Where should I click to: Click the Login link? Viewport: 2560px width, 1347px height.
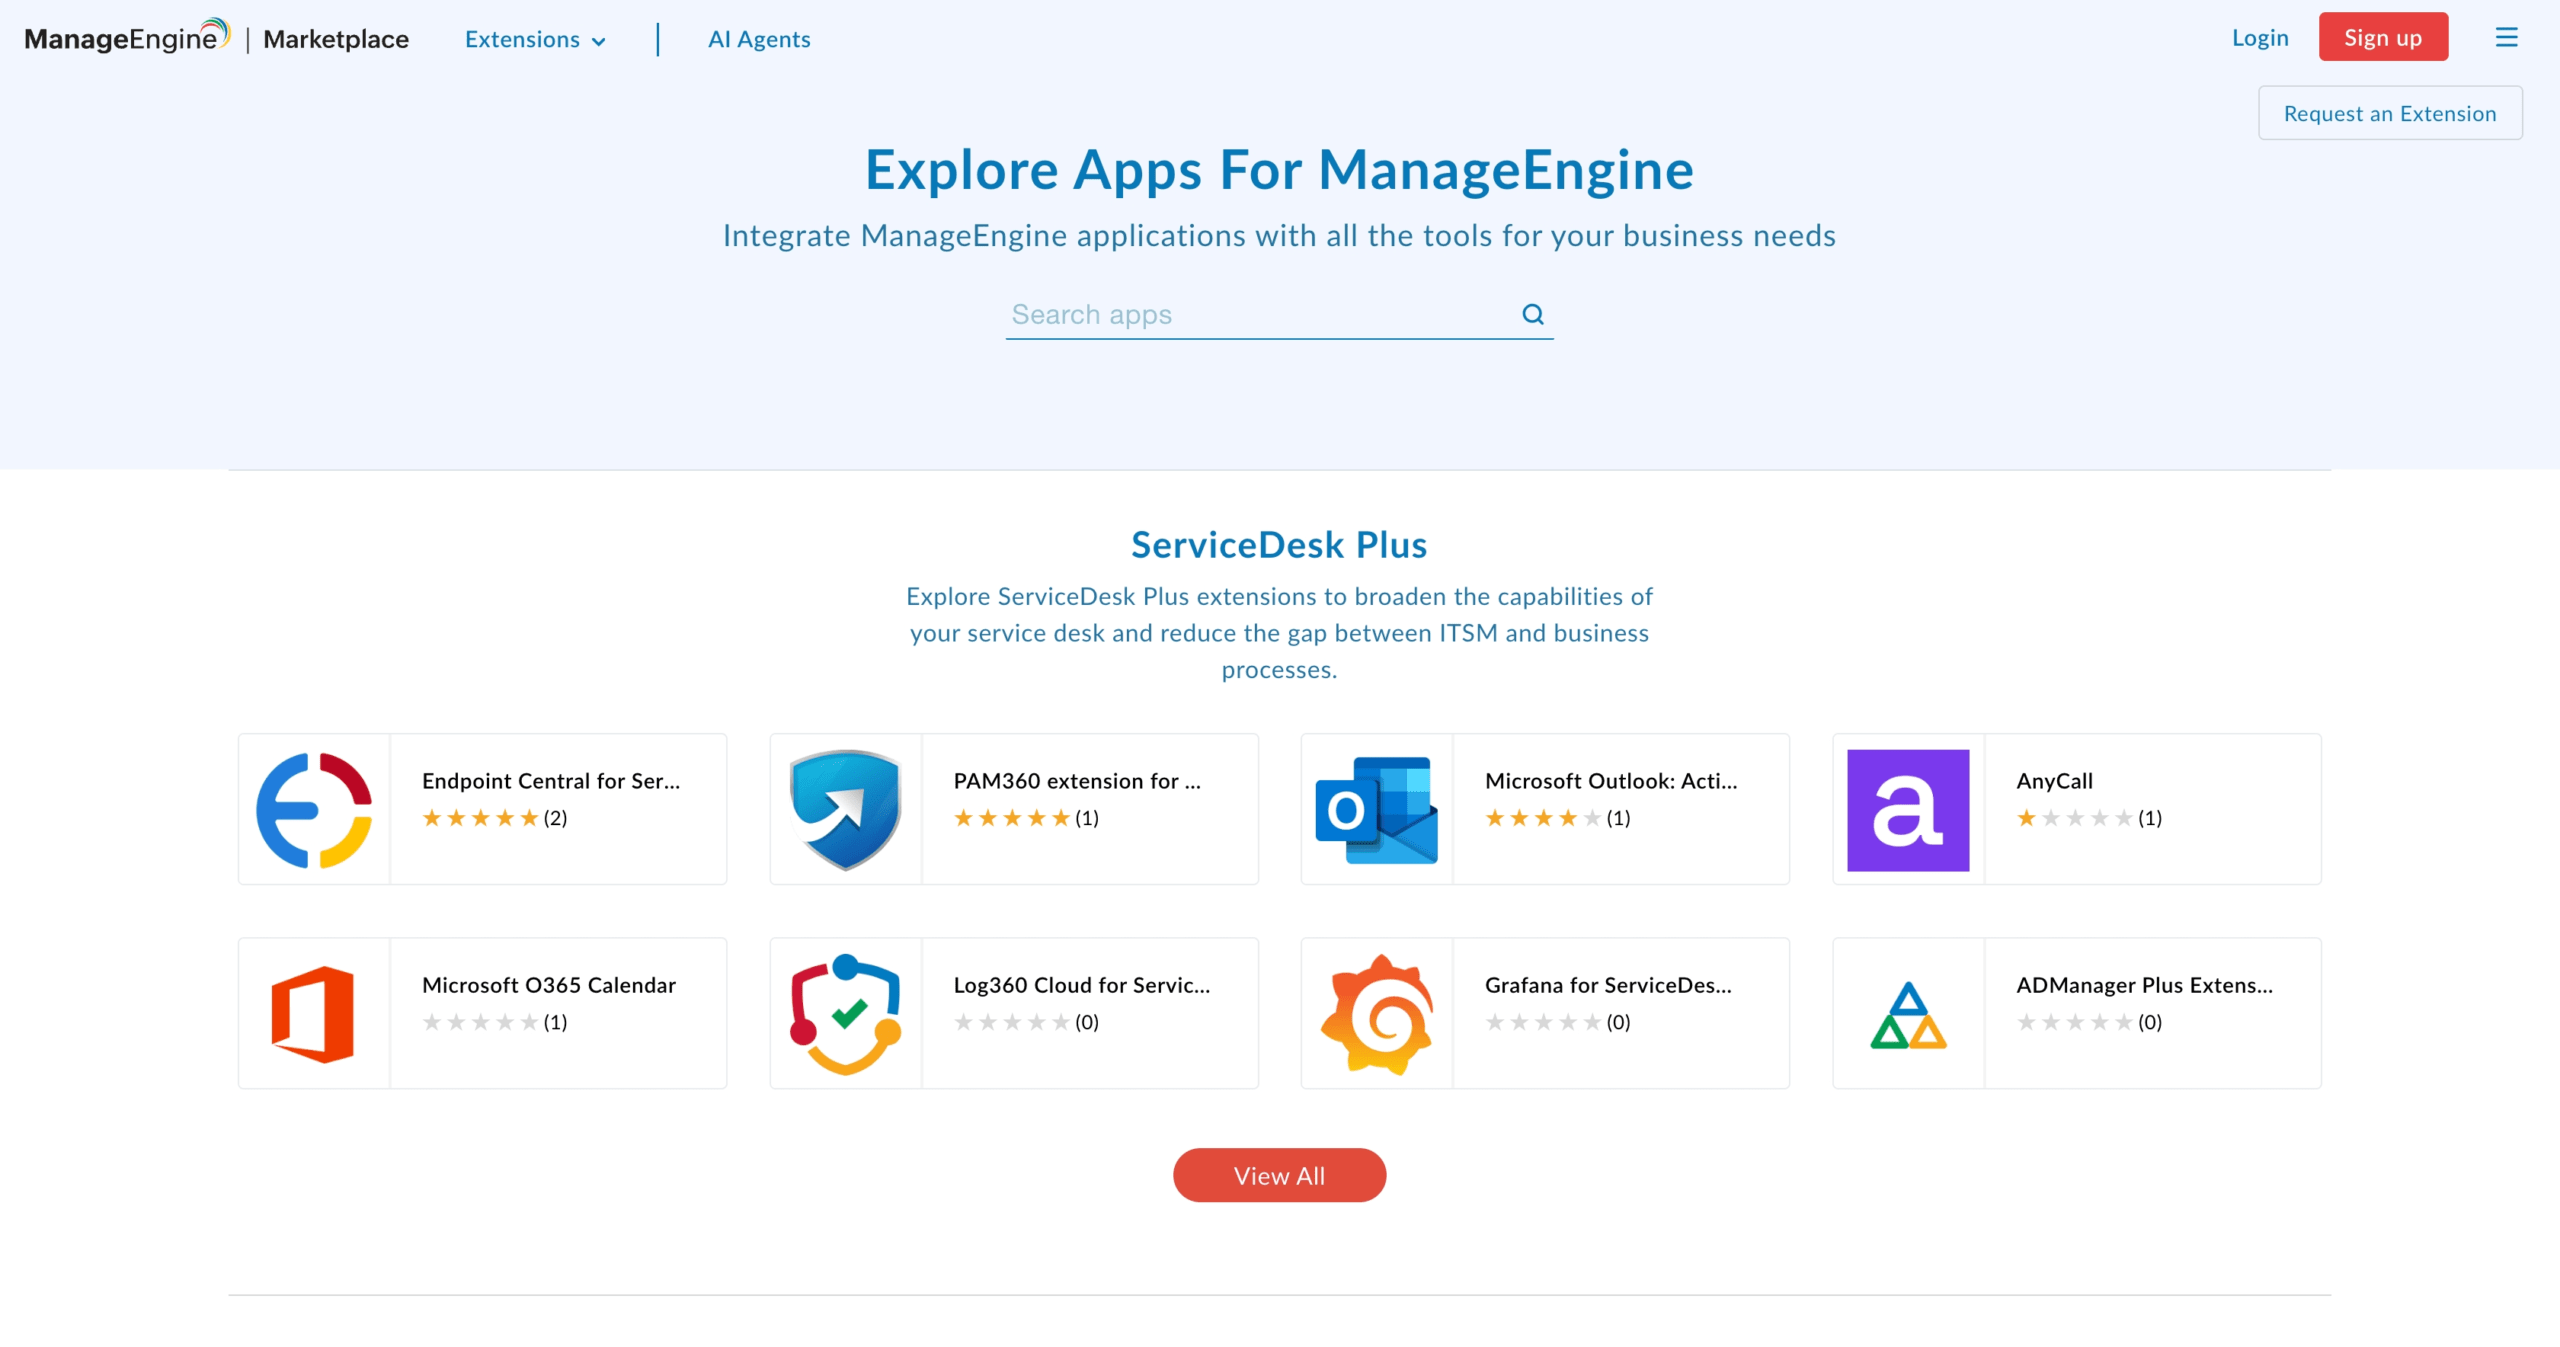point(2260,37)
